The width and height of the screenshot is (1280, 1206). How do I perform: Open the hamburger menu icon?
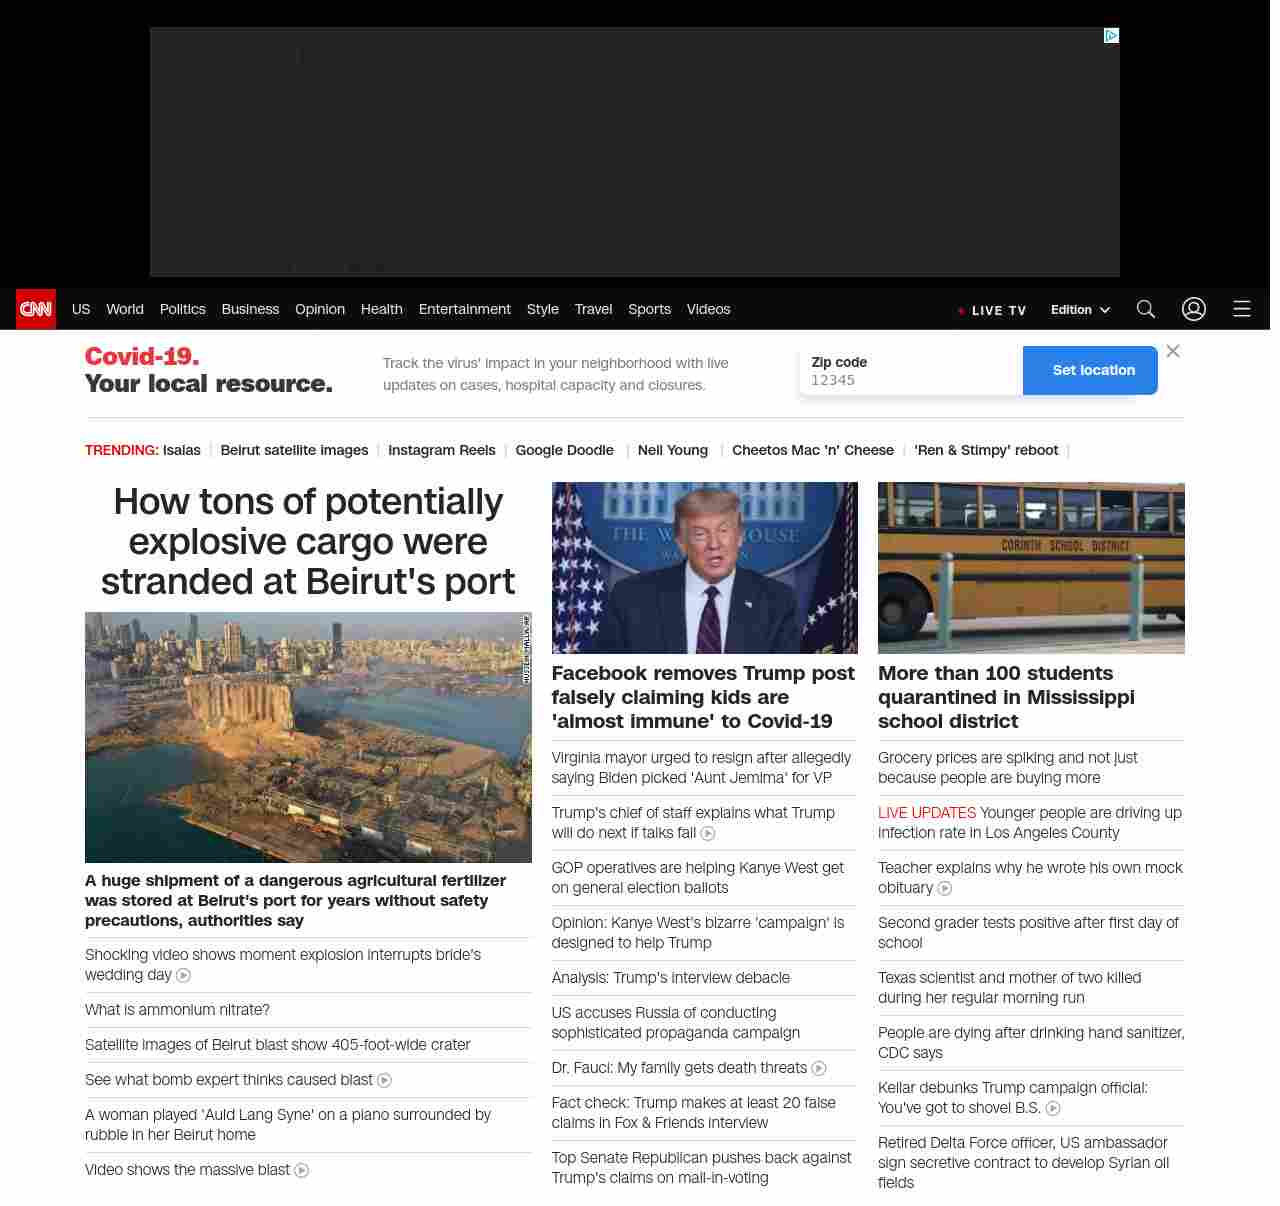1241,309
